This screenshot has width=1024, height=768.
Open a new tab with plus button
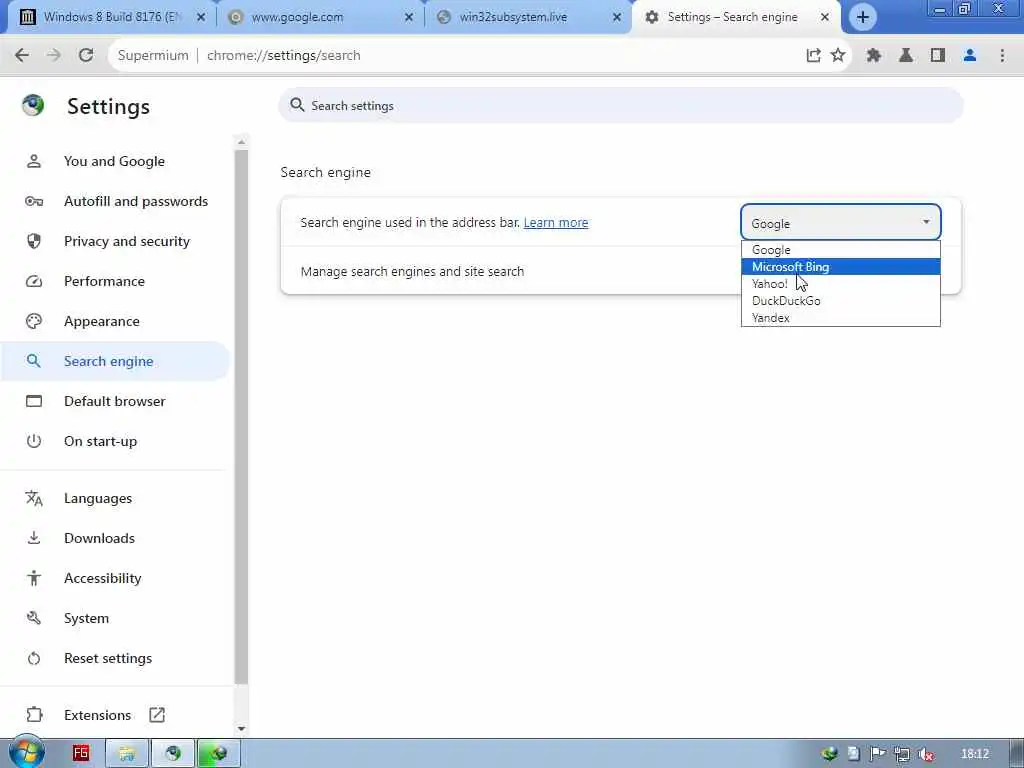(862, 17)
